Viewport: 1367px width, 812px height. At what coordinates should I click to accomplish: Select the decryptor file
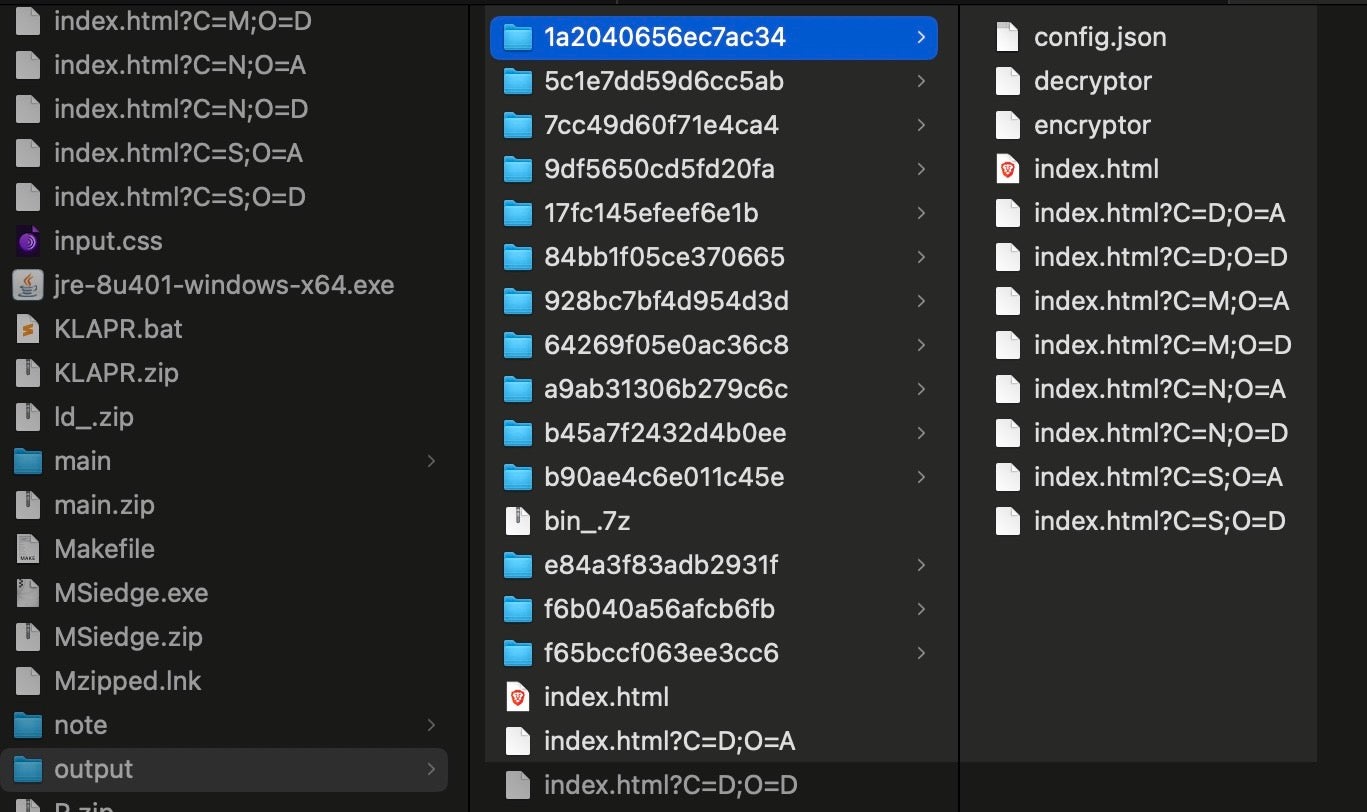click(1092, 81)
